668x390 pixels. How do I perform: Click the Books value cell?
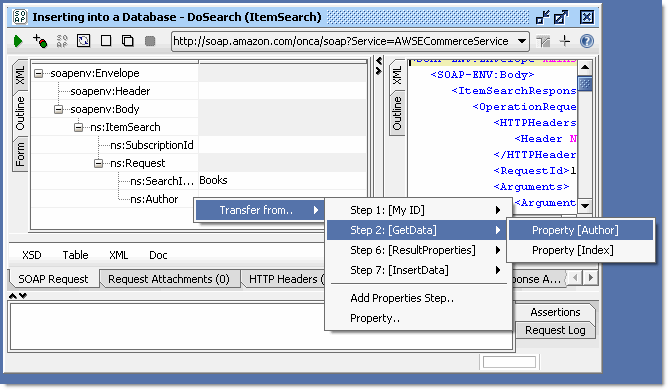(x=282, y=181)
